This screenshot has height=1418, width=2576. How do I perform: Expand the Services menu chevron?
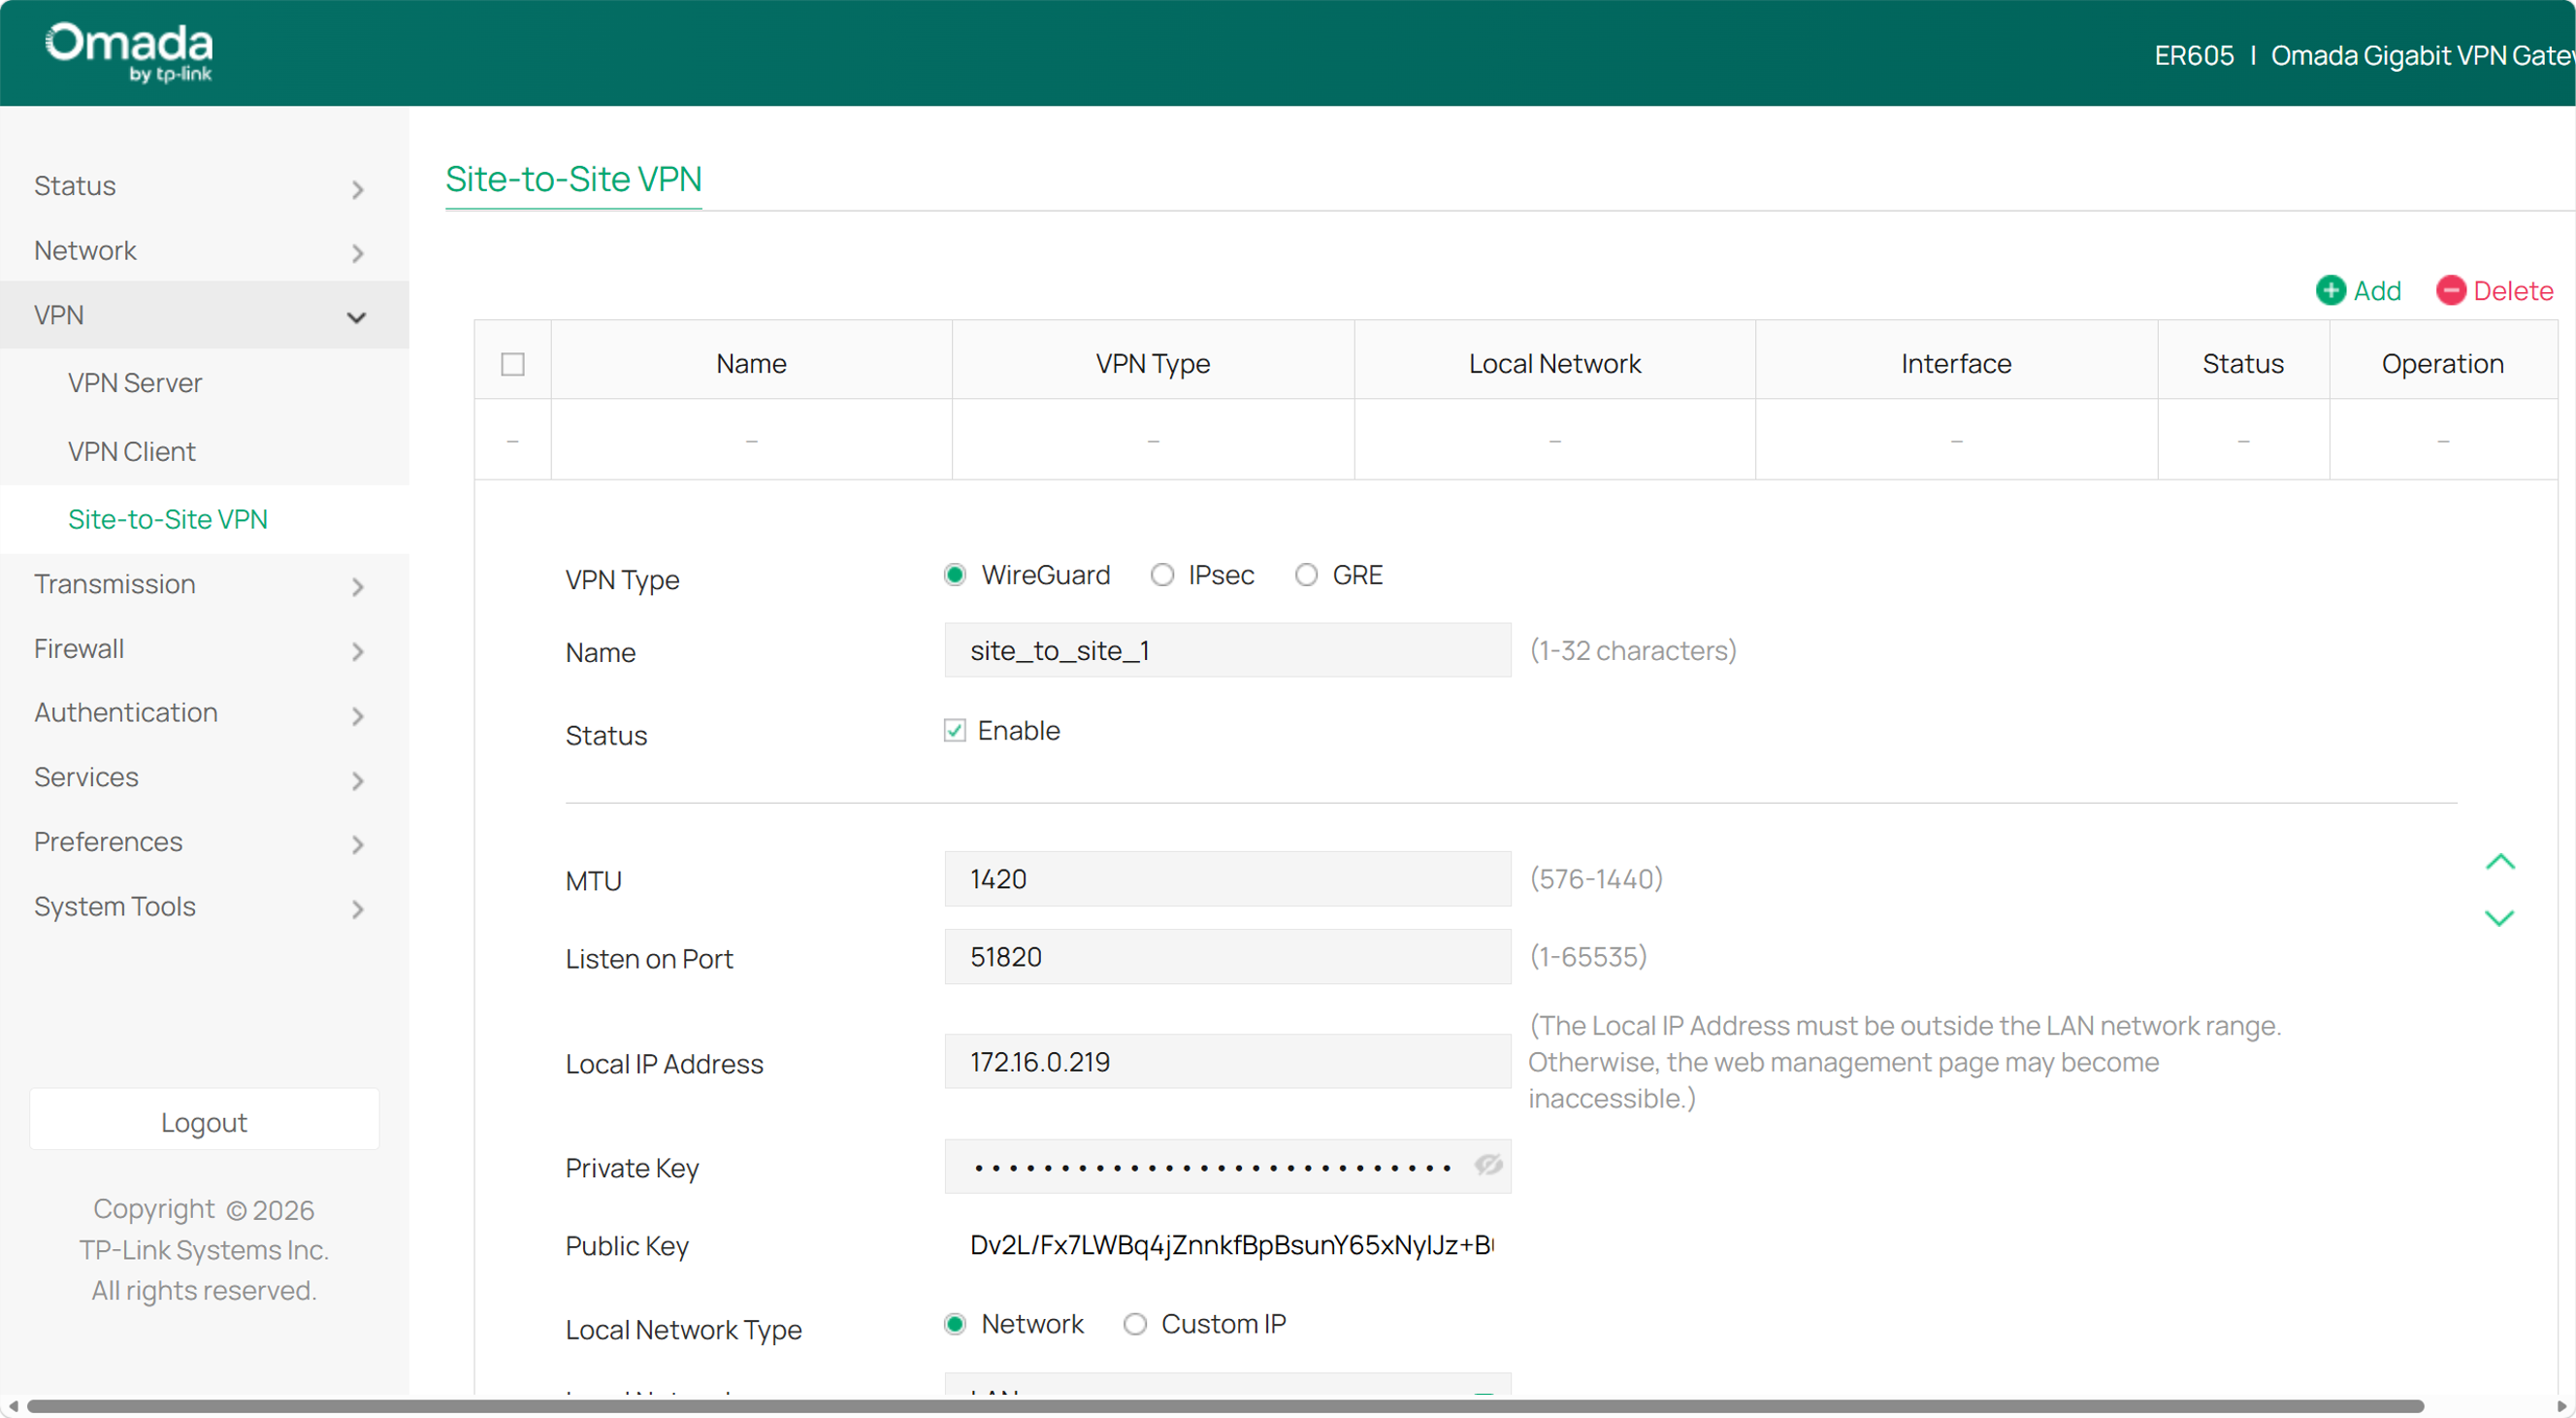click(x=357, y=781)
